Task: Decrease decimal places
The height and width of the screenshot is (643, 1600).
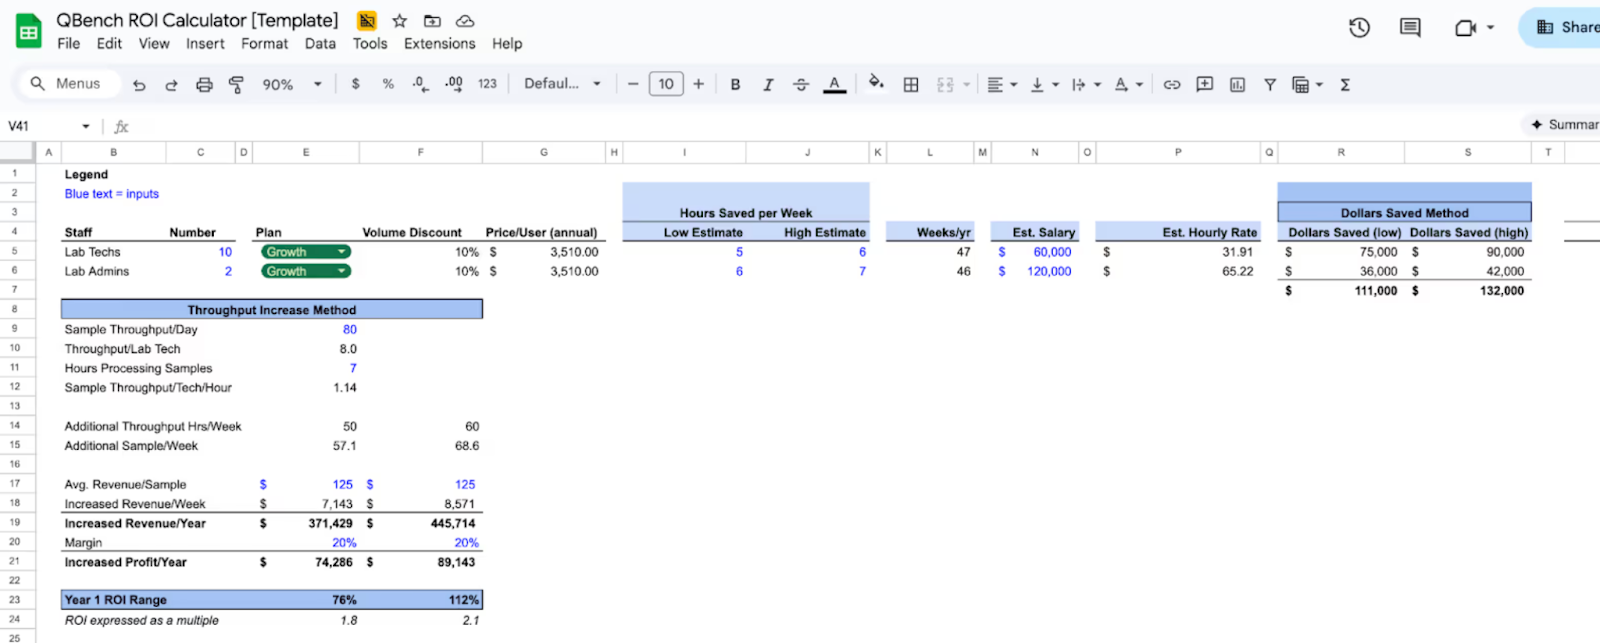Action: (421, 84)
